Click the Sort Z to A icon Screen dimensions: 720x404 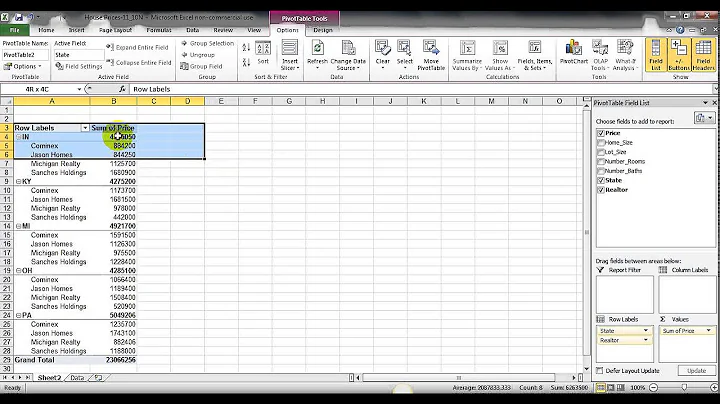246,62
